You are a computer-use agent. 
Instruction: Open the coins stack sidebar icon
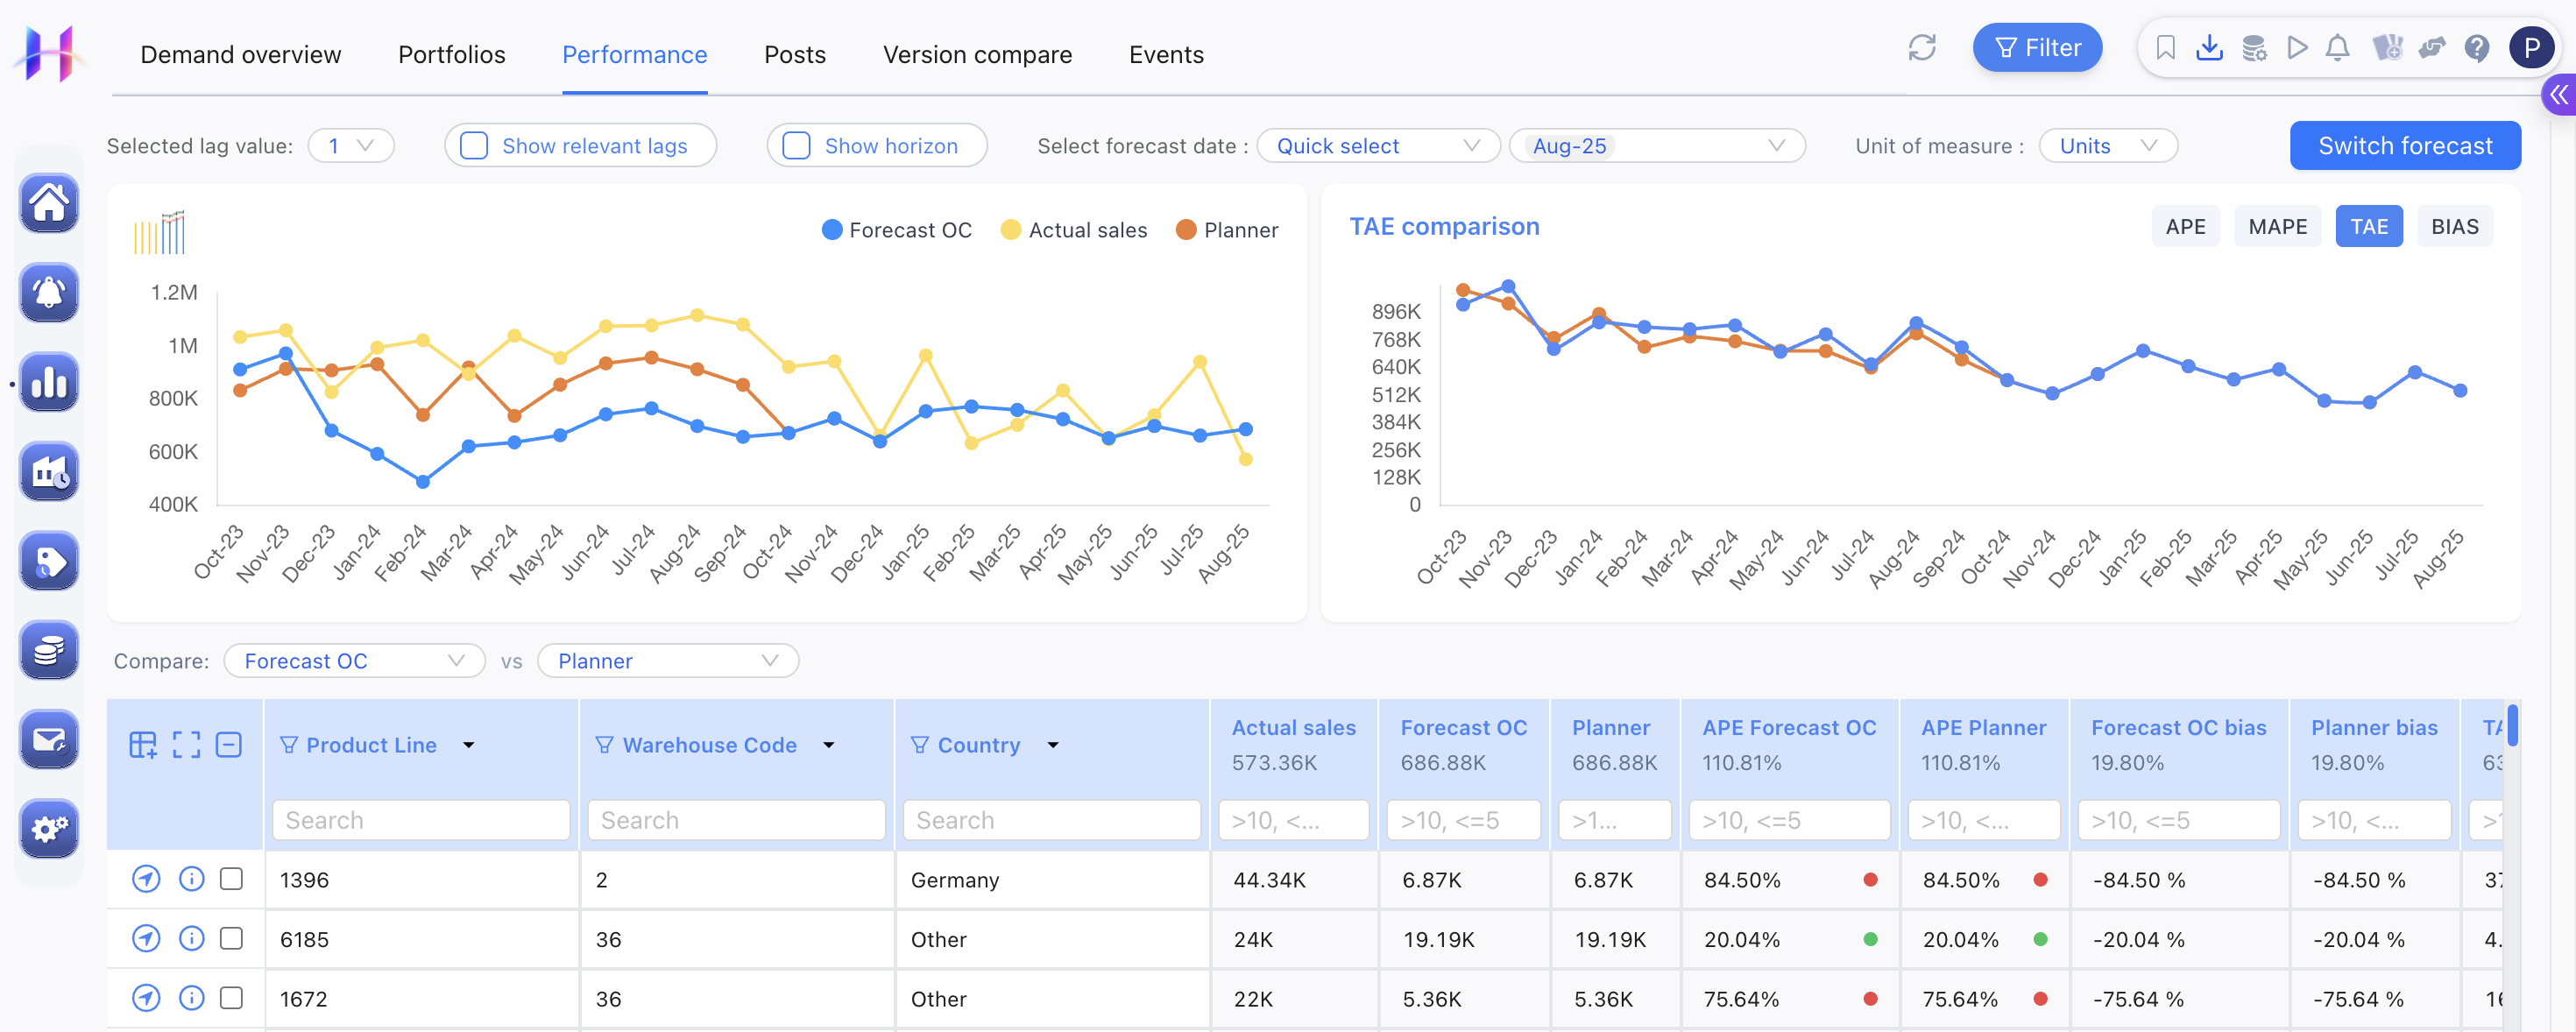pos(49,650)
